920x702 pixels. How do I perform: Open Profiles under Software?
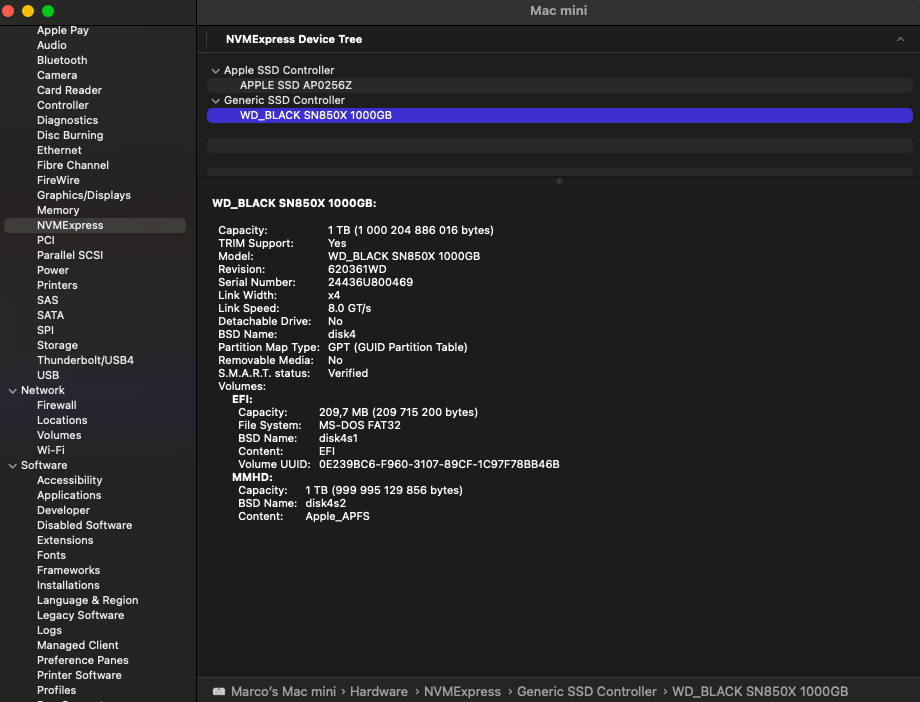click(x=56, y=690)
